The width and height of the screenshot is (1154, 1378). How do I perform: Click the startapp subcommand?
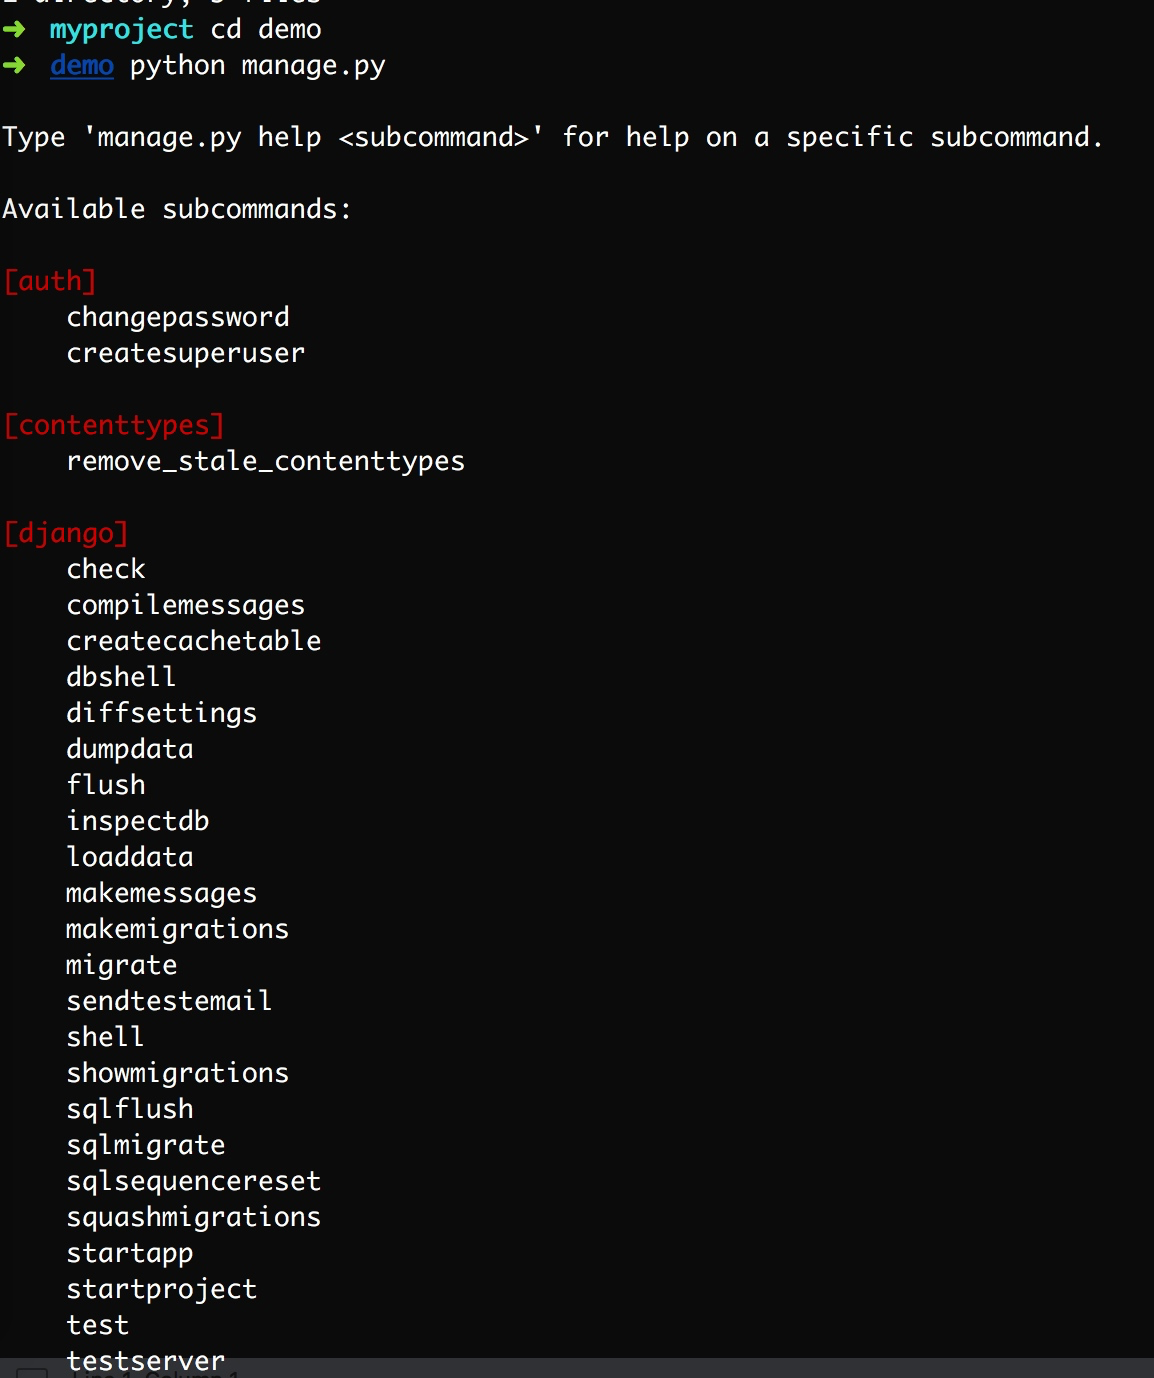coord(130,1253)
